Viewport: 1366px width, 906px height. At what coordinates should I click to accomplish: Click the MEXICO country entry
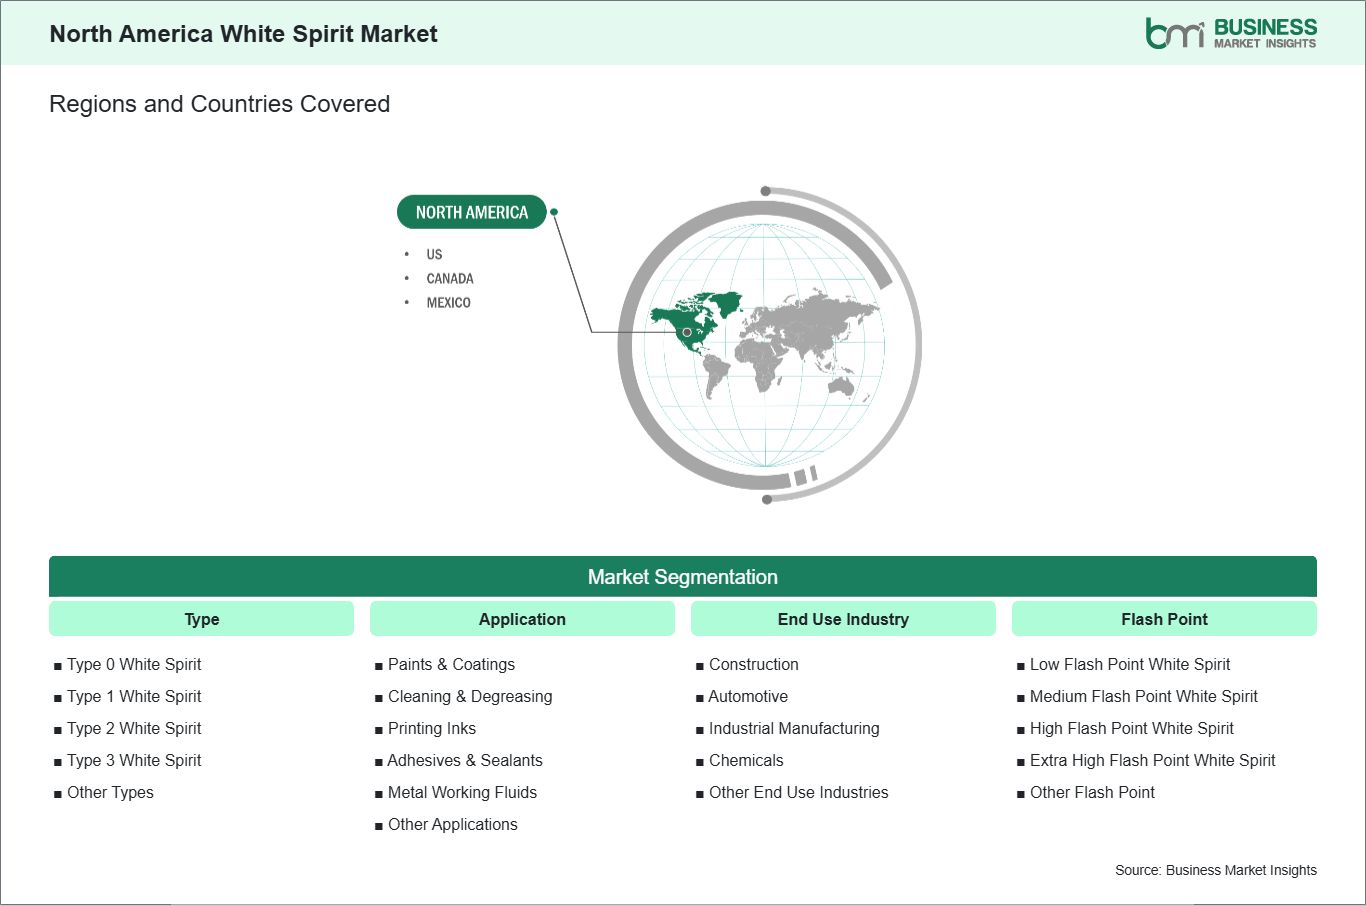448,302
